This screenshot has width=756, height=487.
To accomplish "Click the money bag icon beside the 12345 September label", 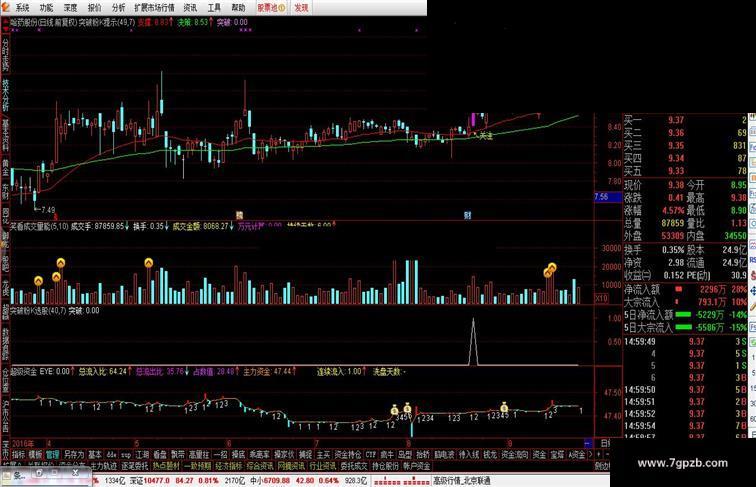I will click(x=504, y=407).
